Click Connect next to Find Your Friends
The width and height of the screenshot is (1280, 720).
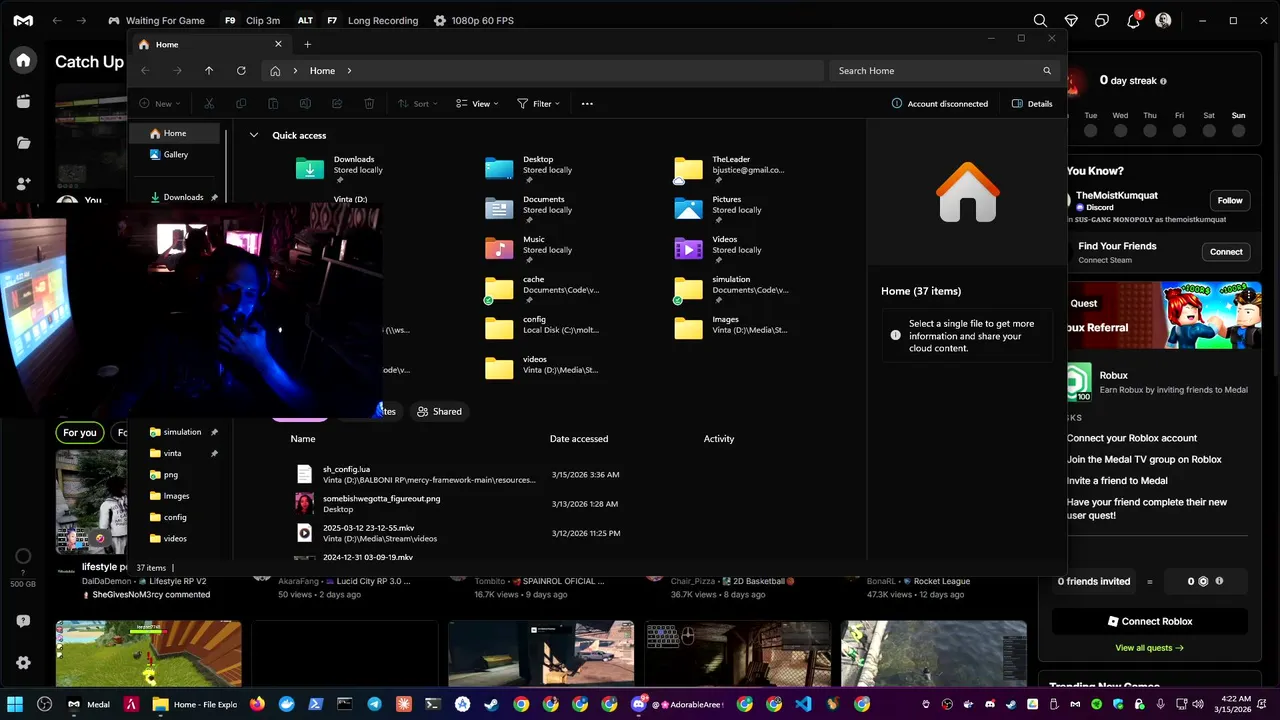[1226, 251]
